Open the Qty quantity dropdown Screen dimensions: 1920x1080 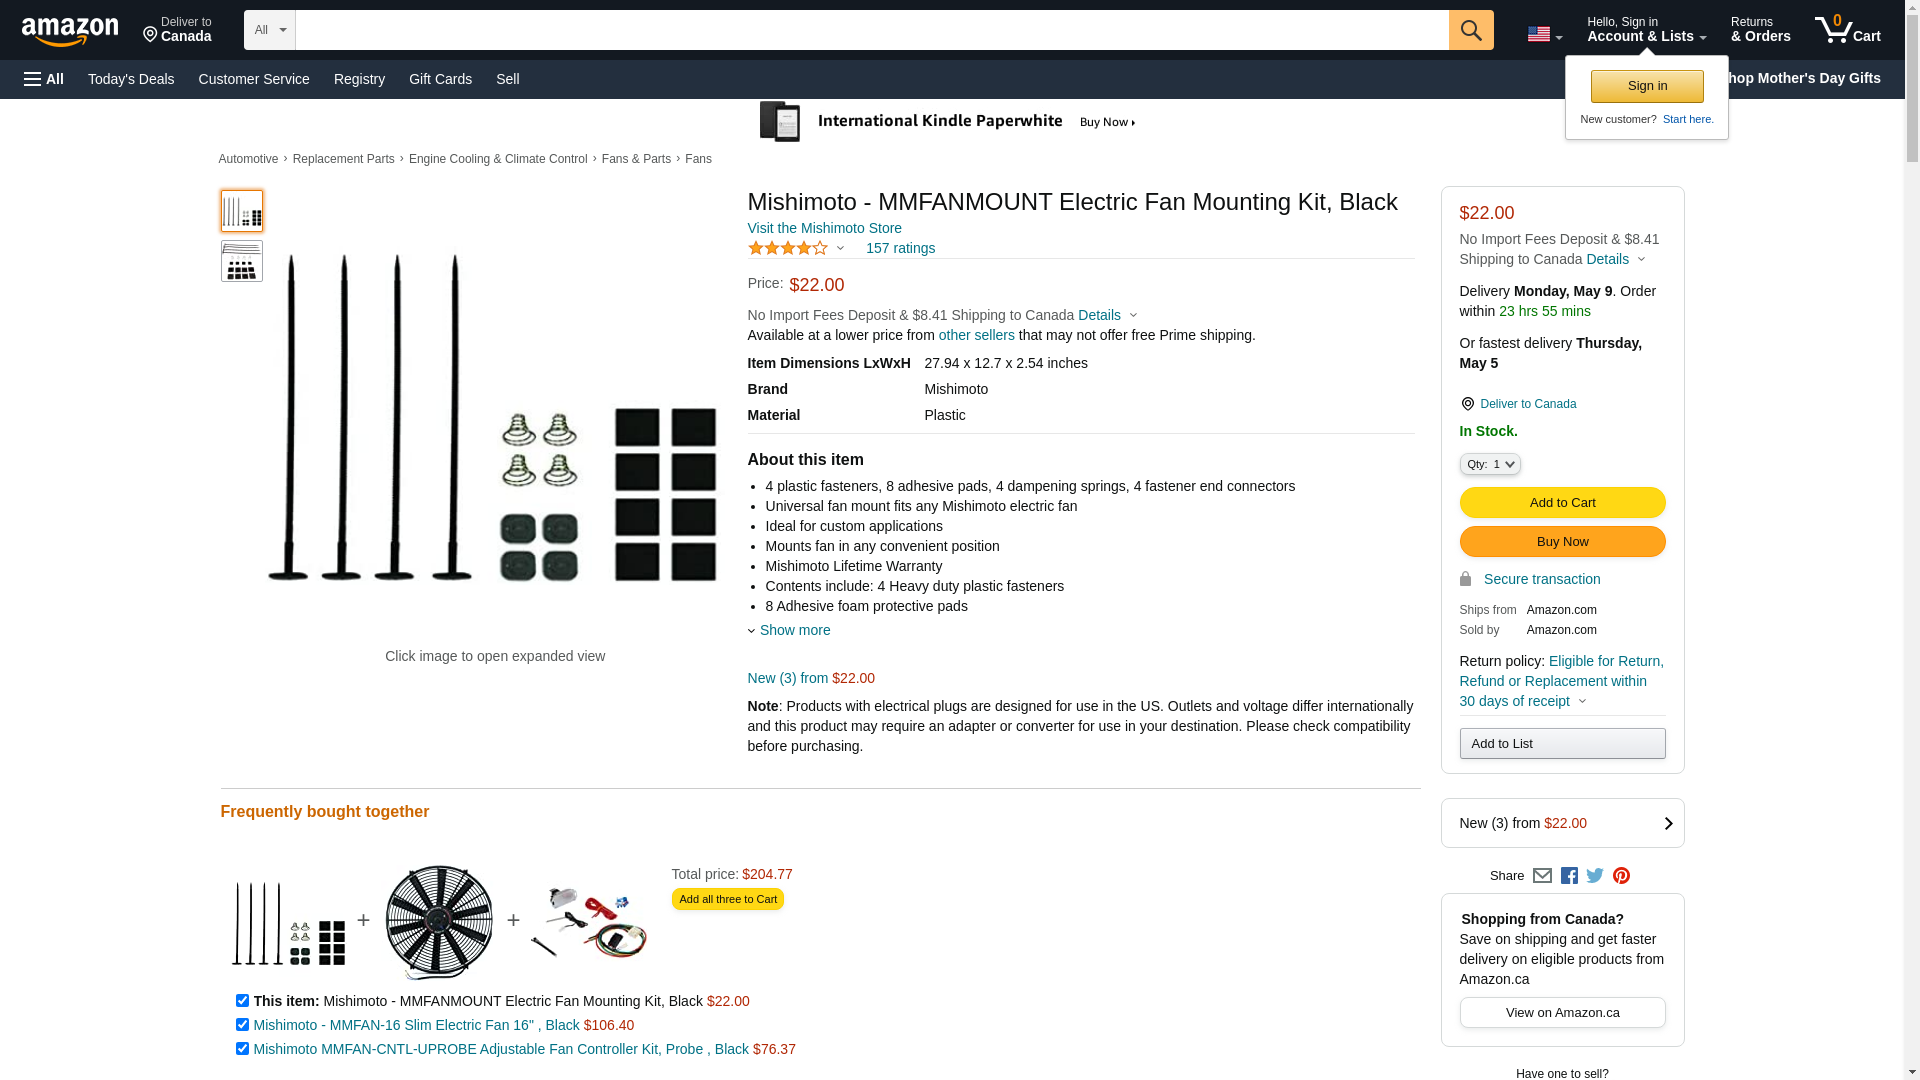(1490, 464)
